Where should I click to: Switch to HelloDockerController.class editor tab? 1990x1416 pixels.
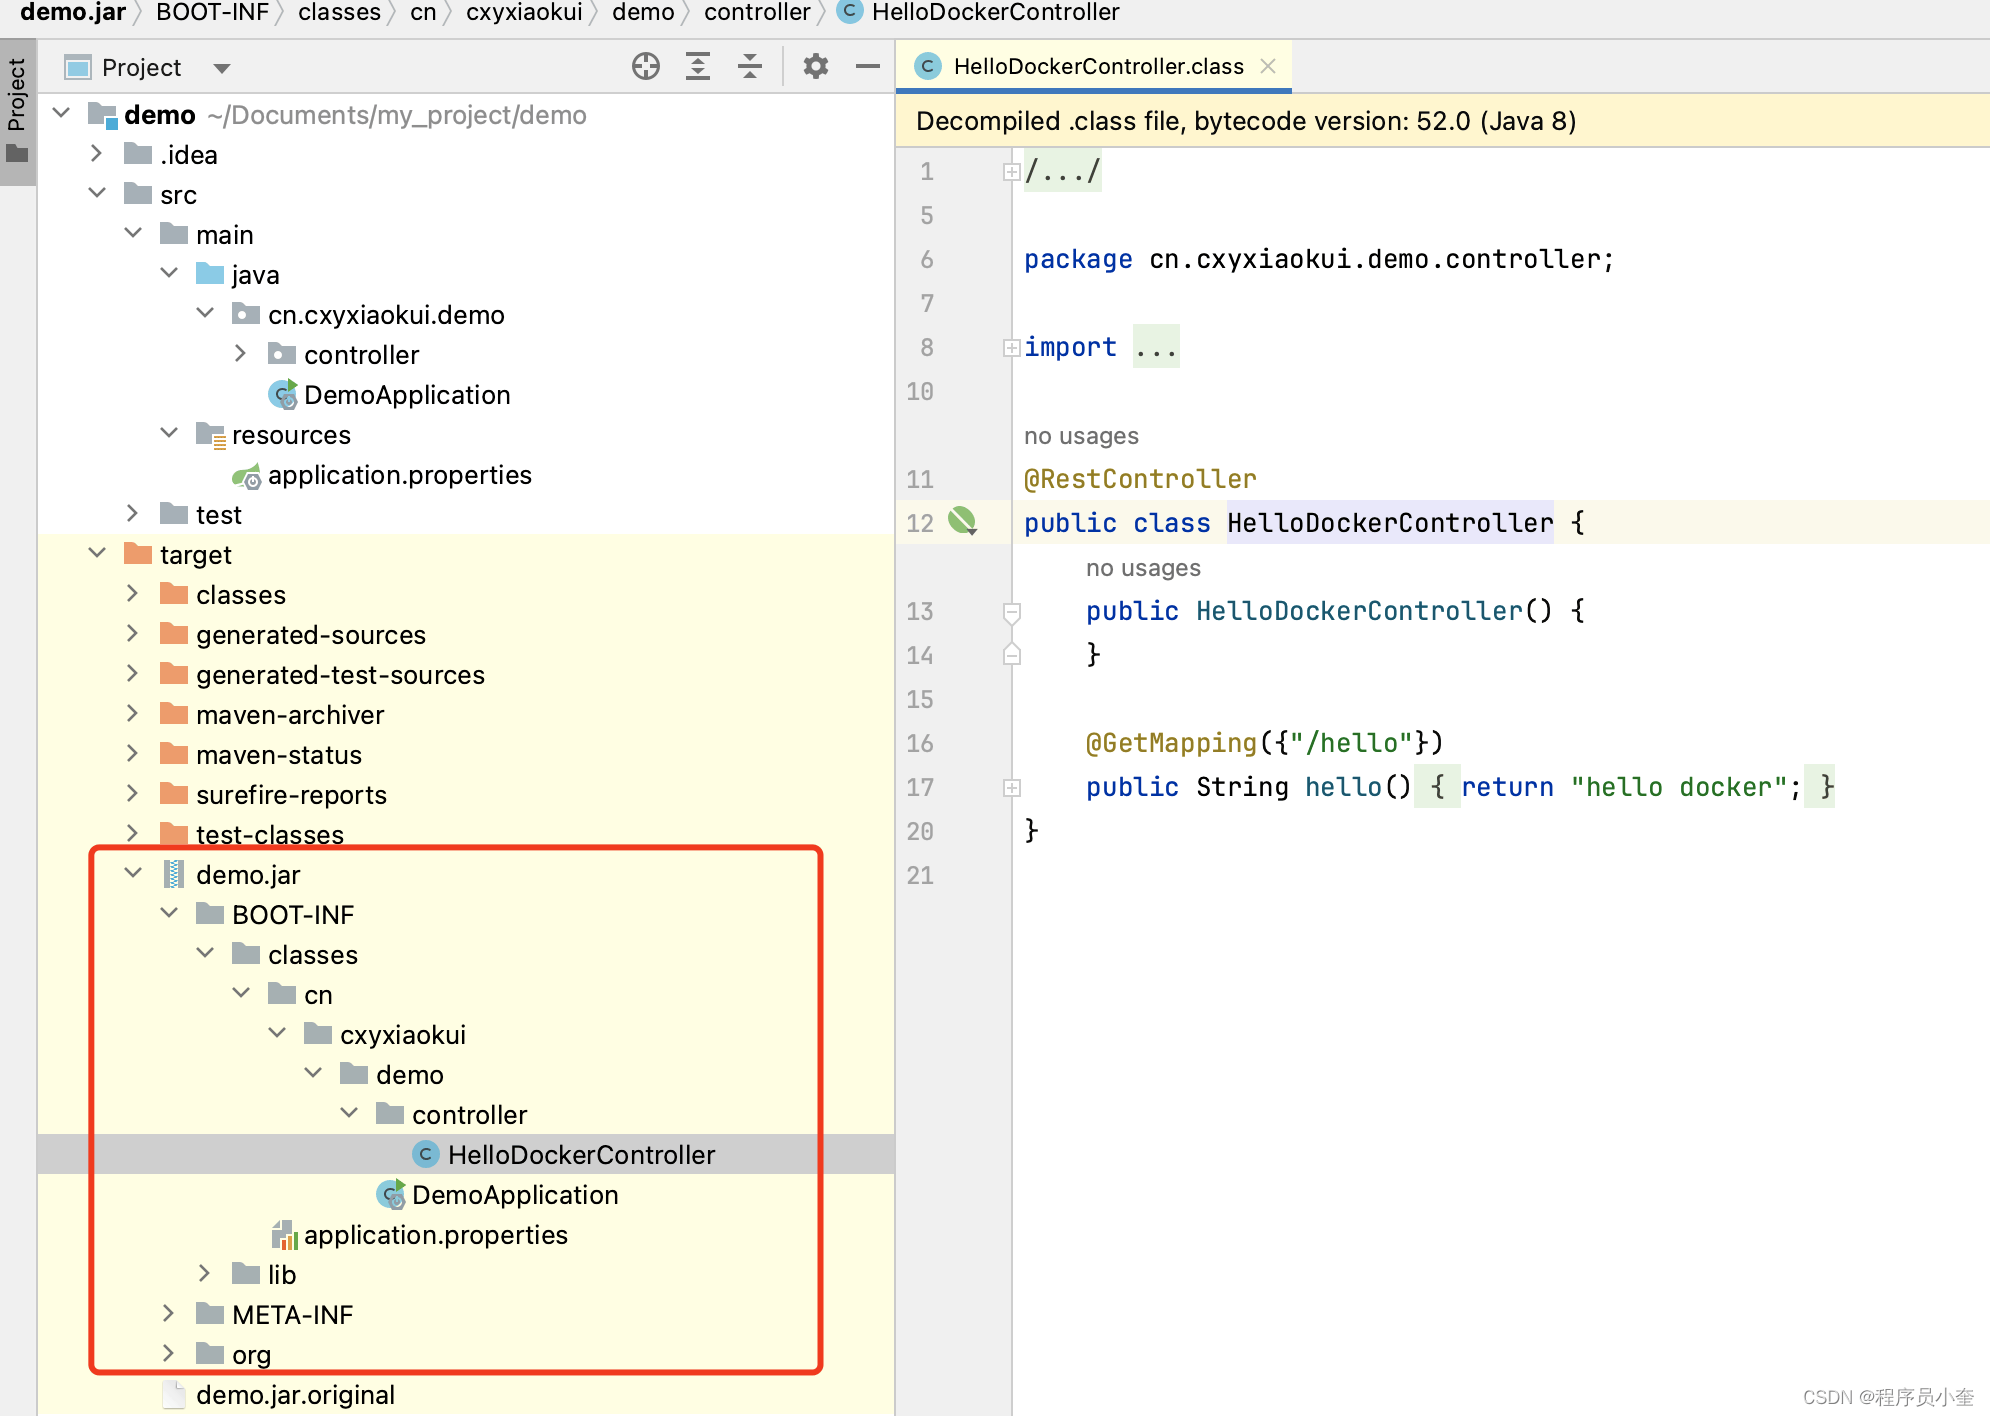tap(1097, 67)
